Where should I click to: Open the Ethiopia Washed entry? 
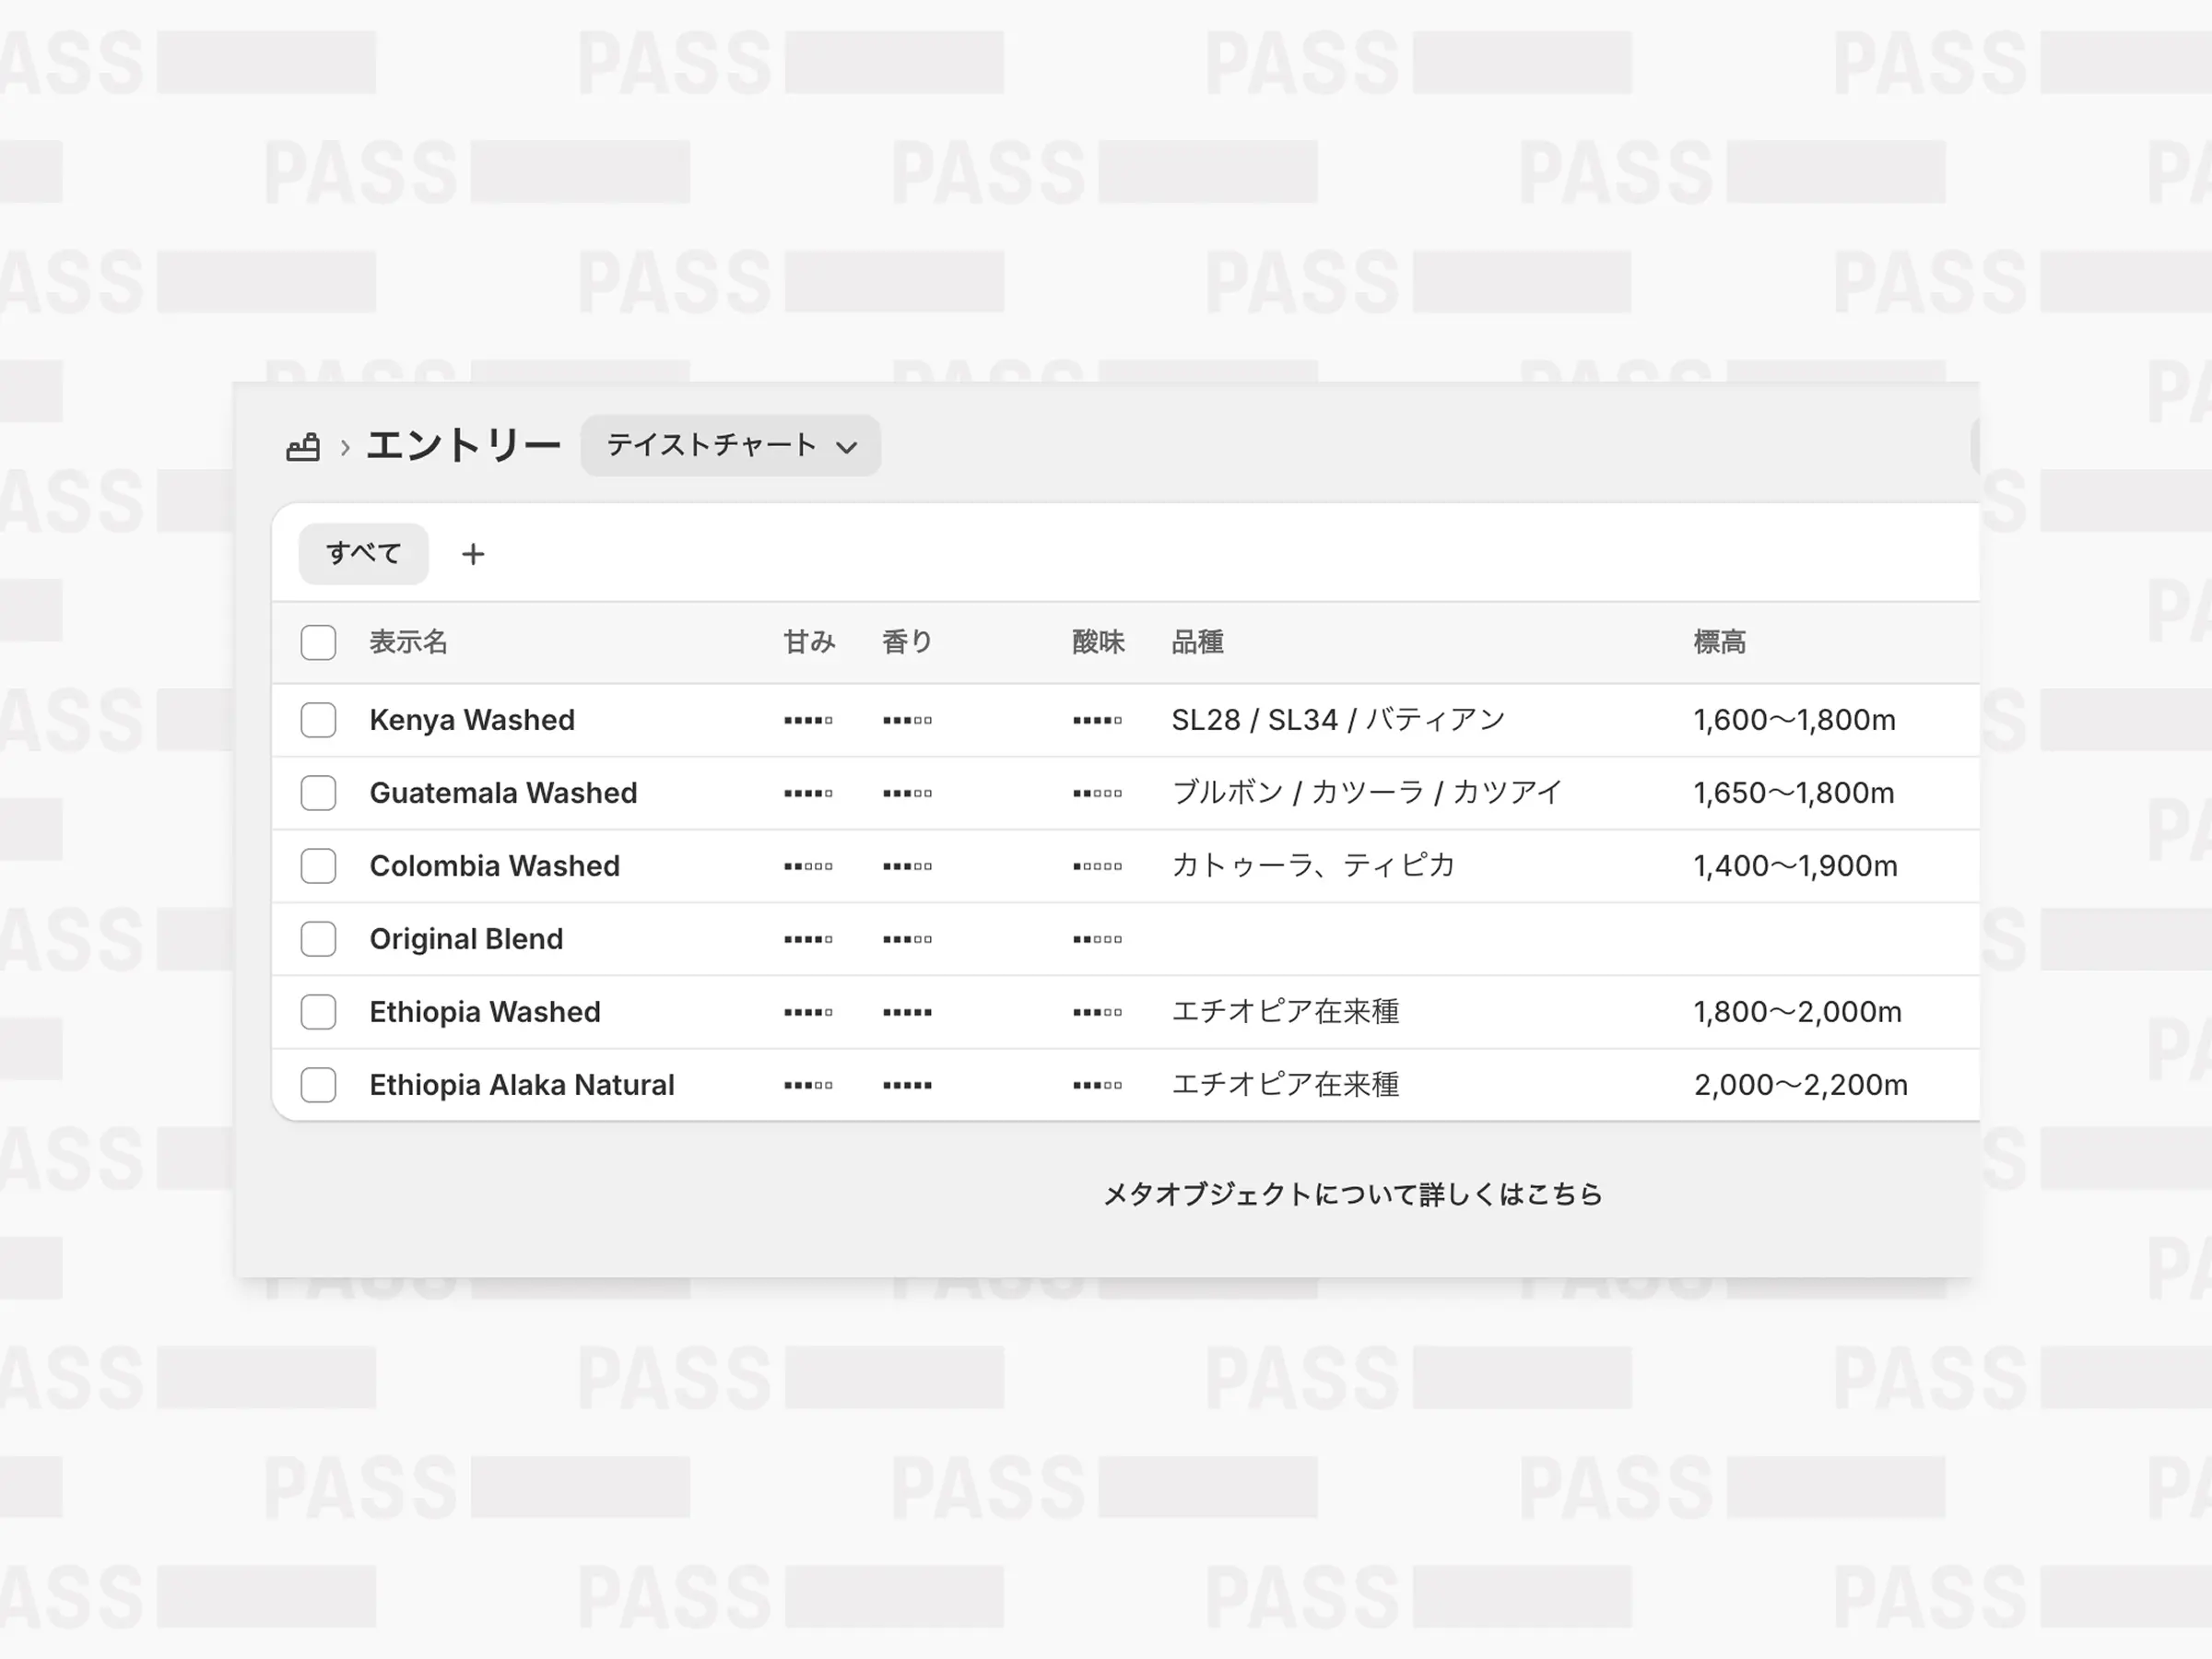tap(485, 1011)
